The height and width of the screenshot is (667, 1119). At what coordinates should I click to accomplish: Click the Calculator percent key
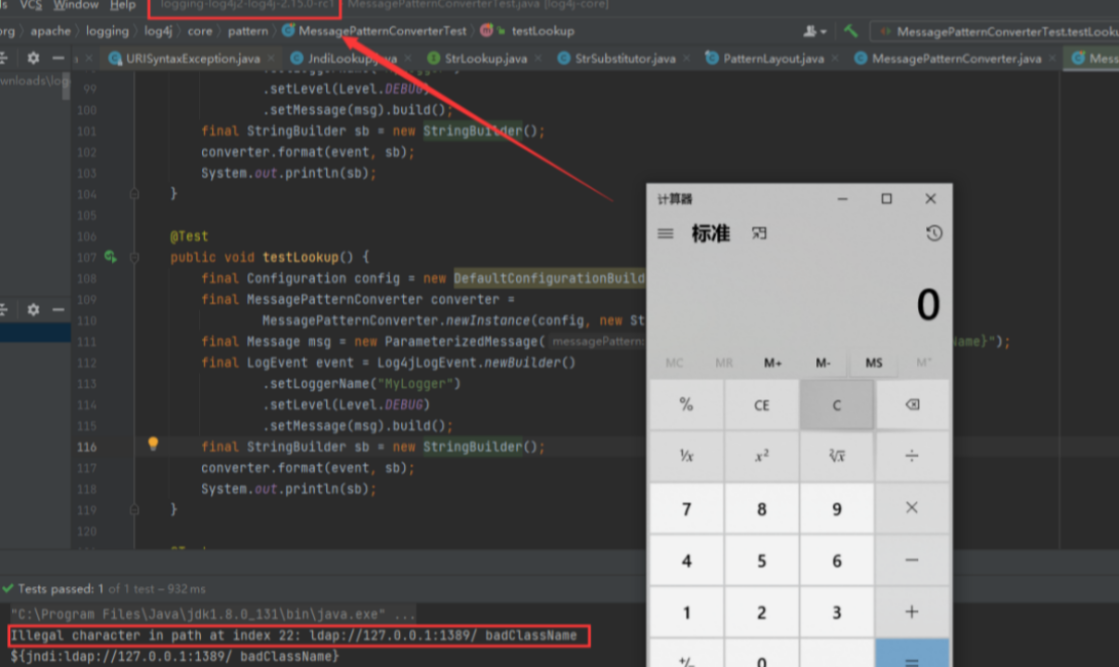pos(687,404)
